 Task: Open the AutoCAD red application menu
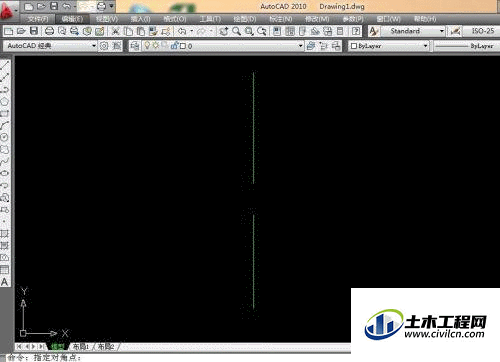pyautogui.click(x=7, y=10)
